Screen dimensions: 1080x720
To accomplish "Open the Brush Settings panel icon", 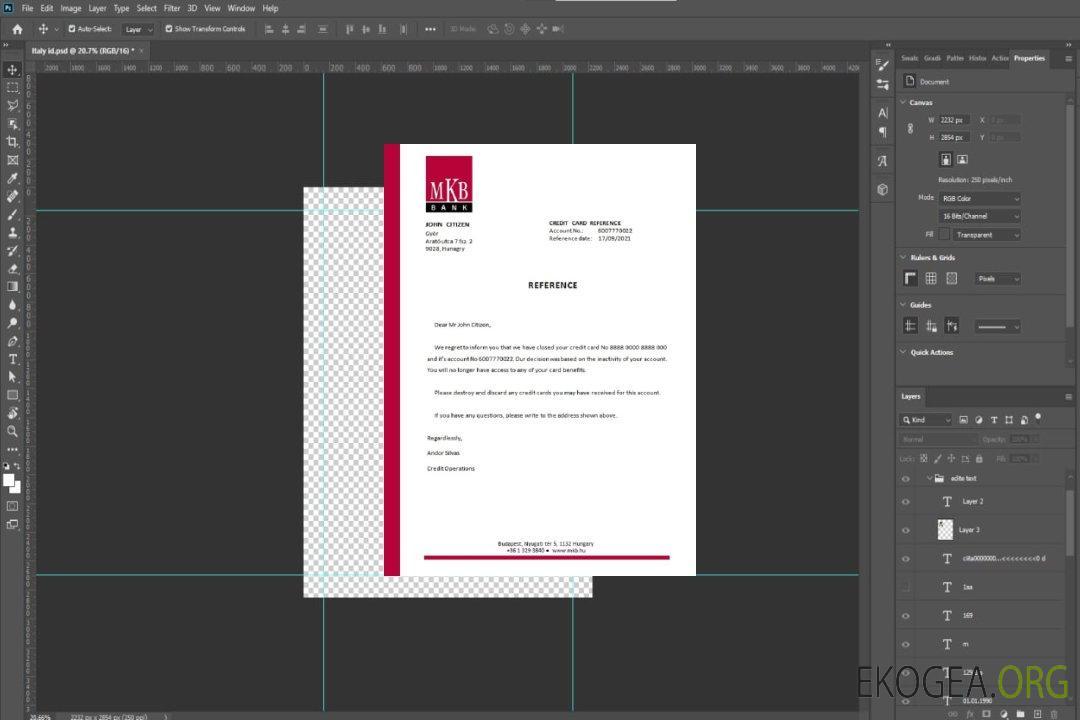I will [883, 64].
